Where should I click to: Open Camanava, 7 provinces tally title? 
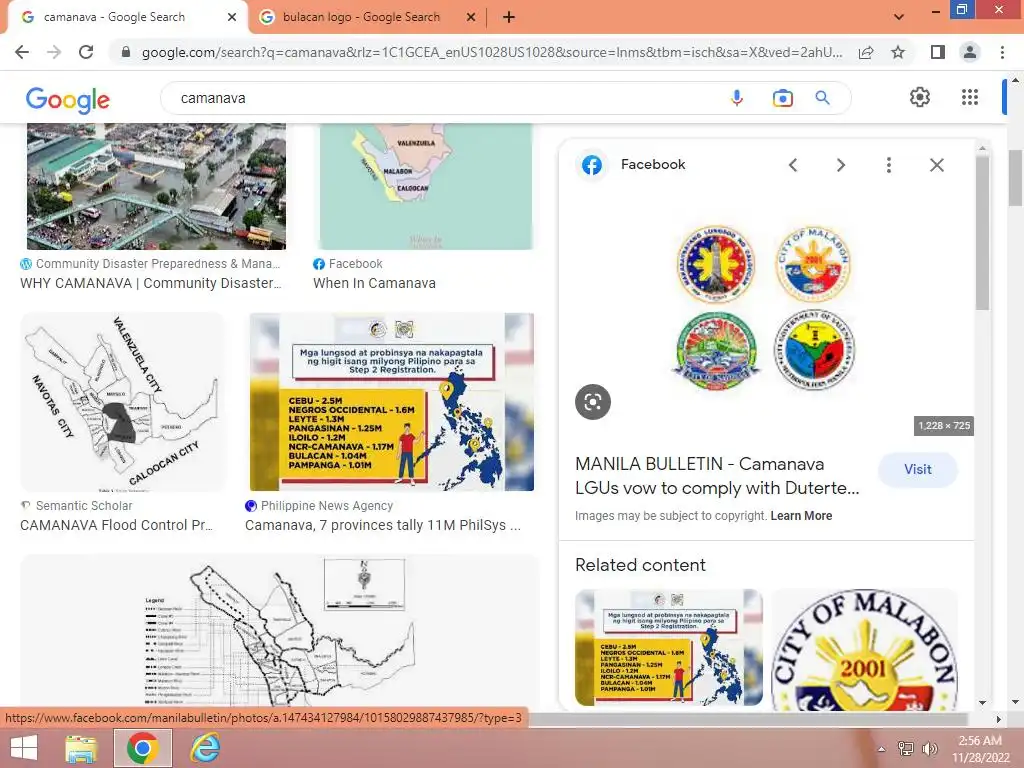(383, 525)
